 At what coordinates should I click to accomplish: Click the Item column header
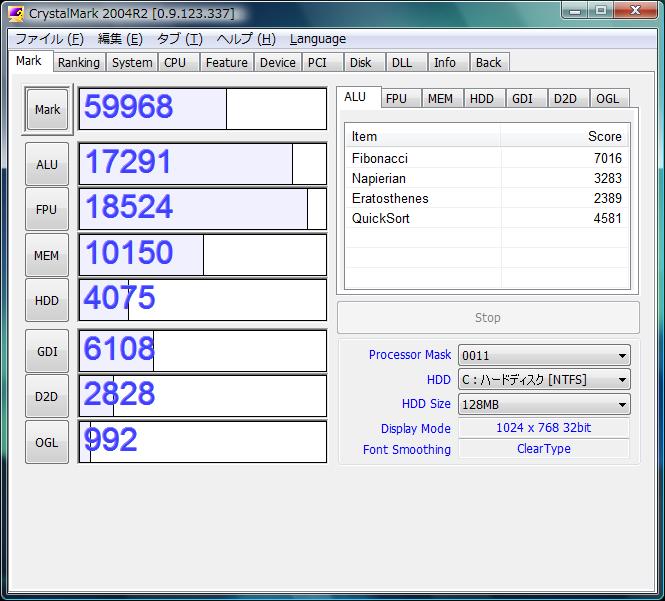pos(423,136)
